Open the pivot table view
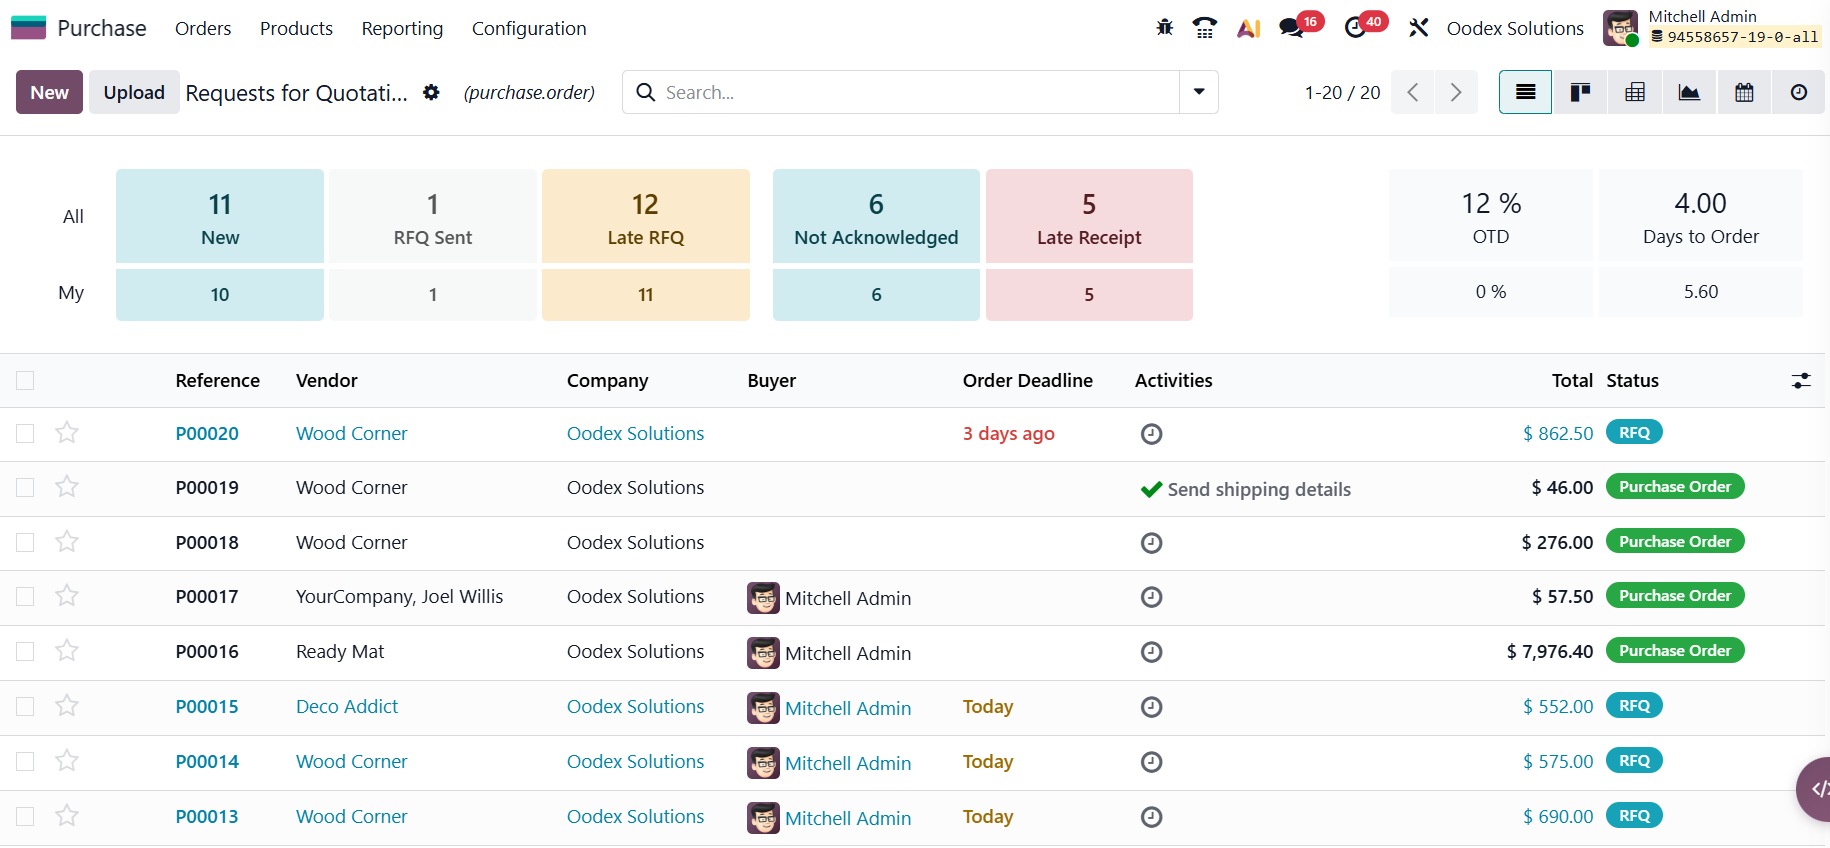 (x=1635, y=93)
